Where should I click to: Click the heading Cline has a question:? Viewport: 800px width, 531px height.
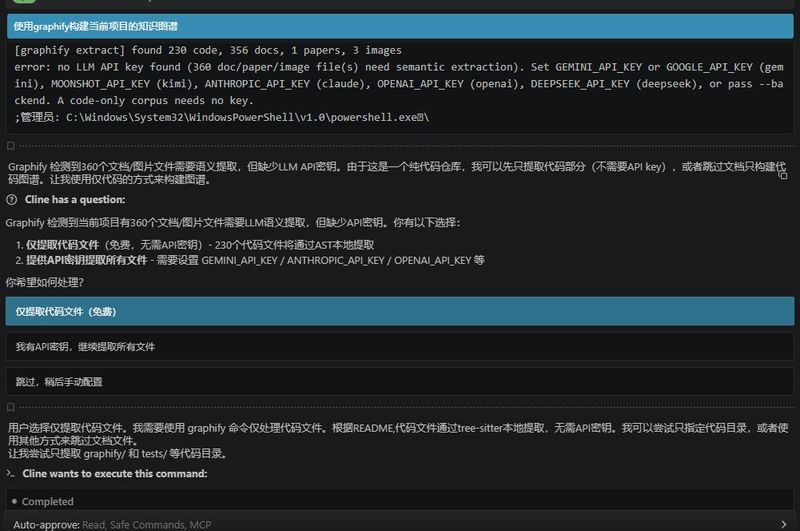tap(75, 199)
